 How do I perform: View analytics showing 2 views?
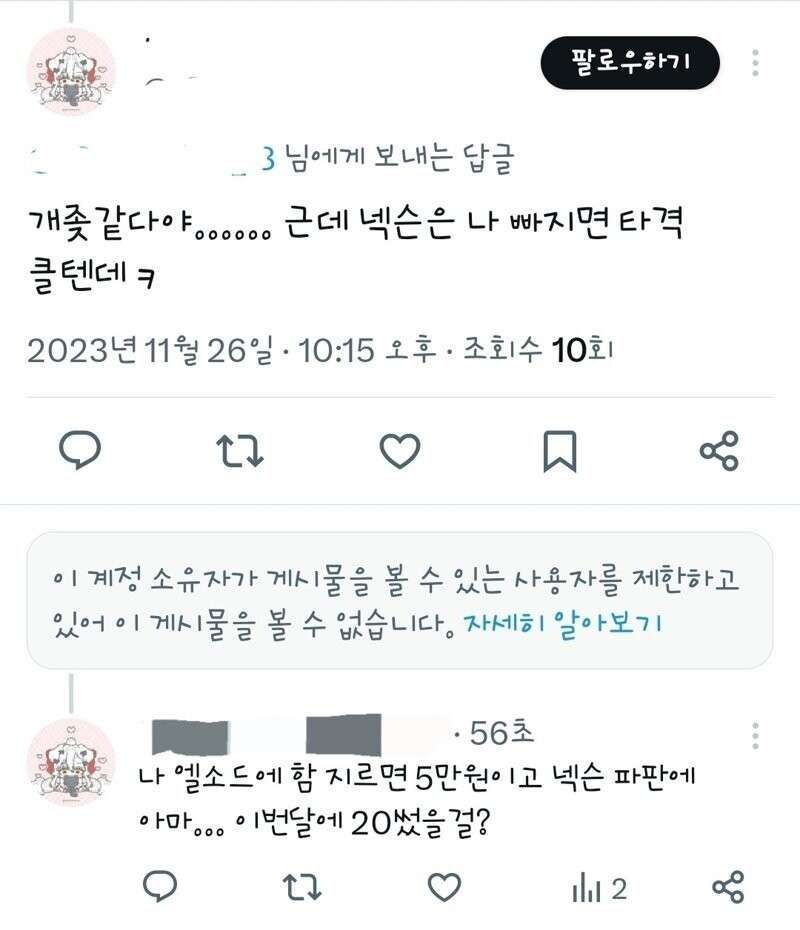(x=599, y=888)
